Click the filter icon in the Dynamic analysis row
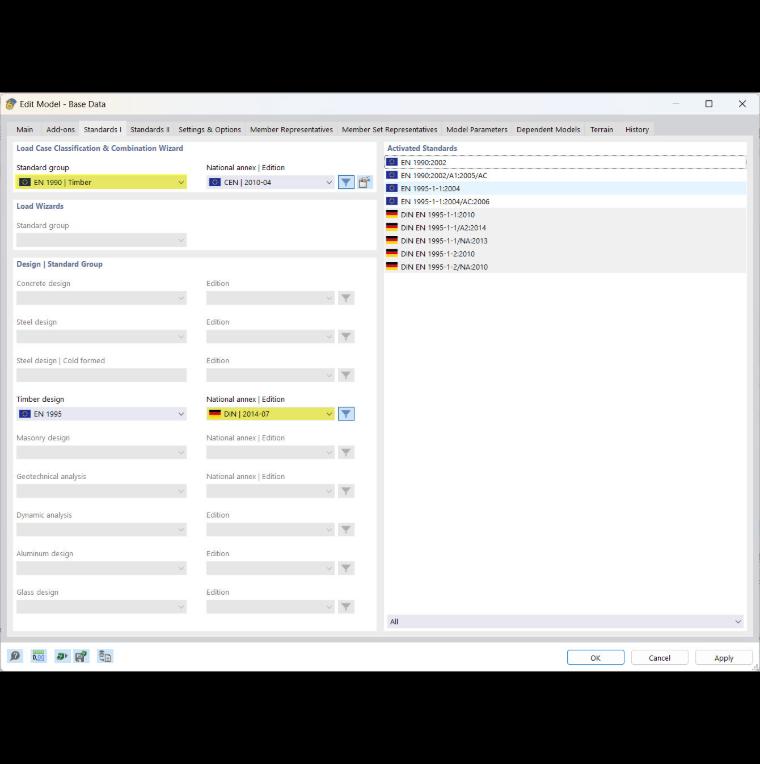The height and width of the screenshot is (764, 760). click(x=346, y=529)
